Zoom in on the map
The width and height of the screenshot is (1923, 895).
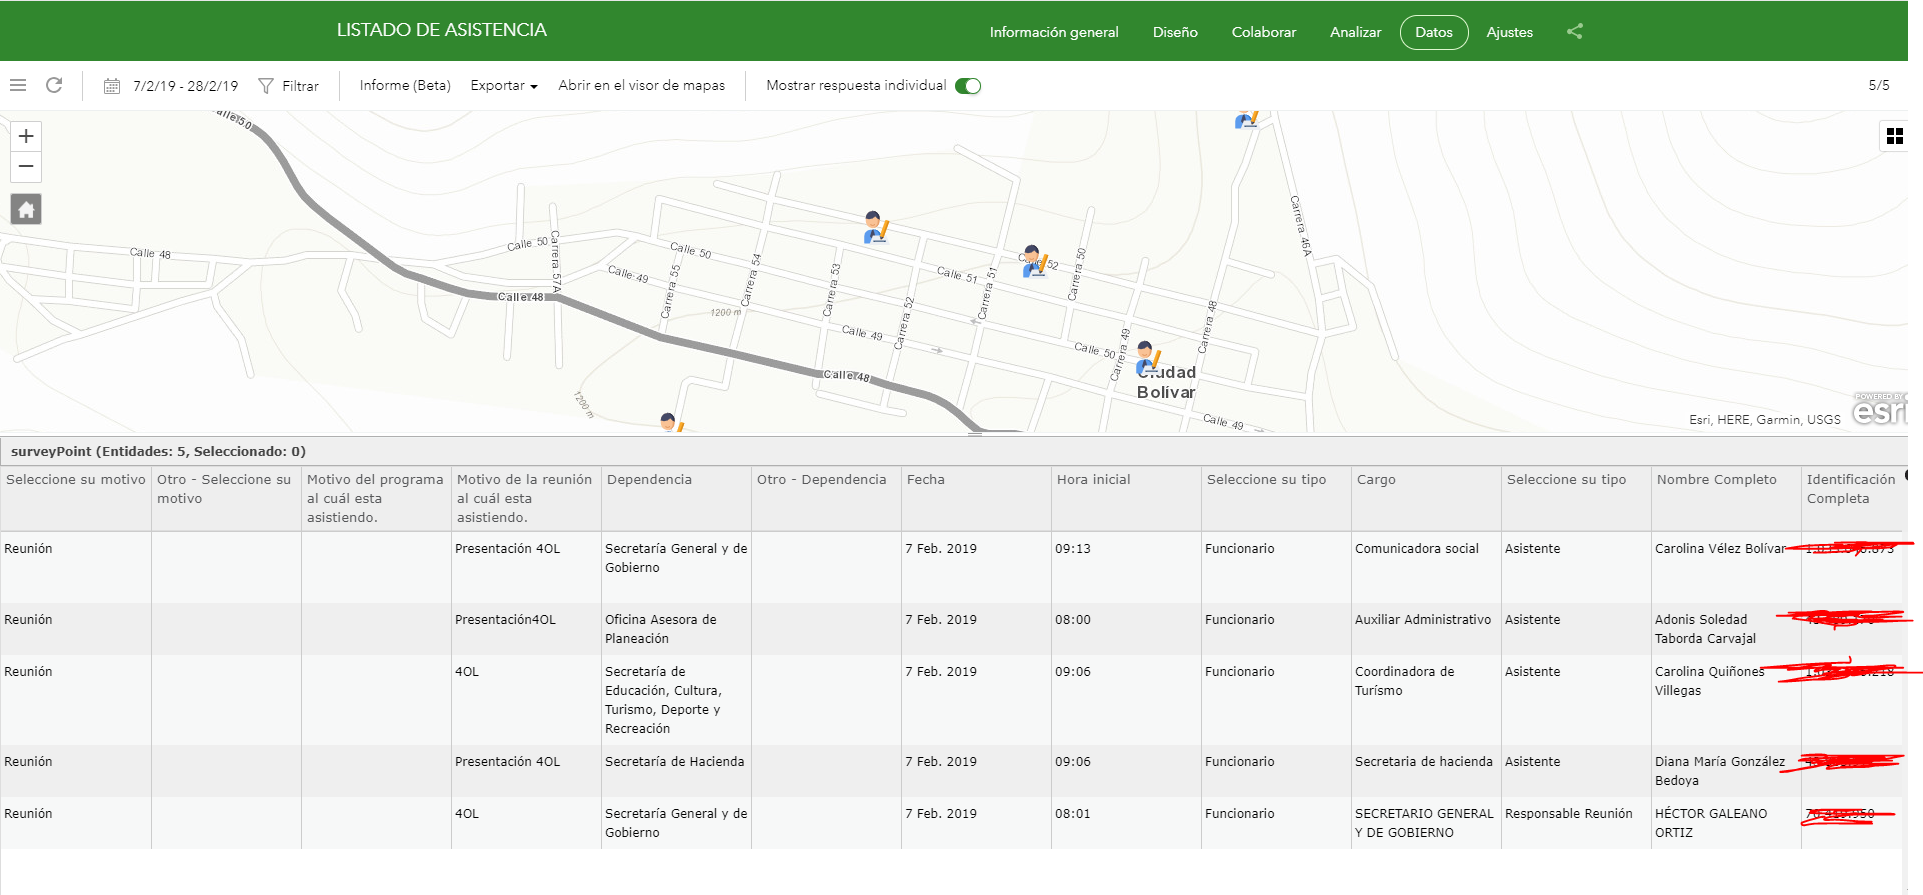click(26, 137)
